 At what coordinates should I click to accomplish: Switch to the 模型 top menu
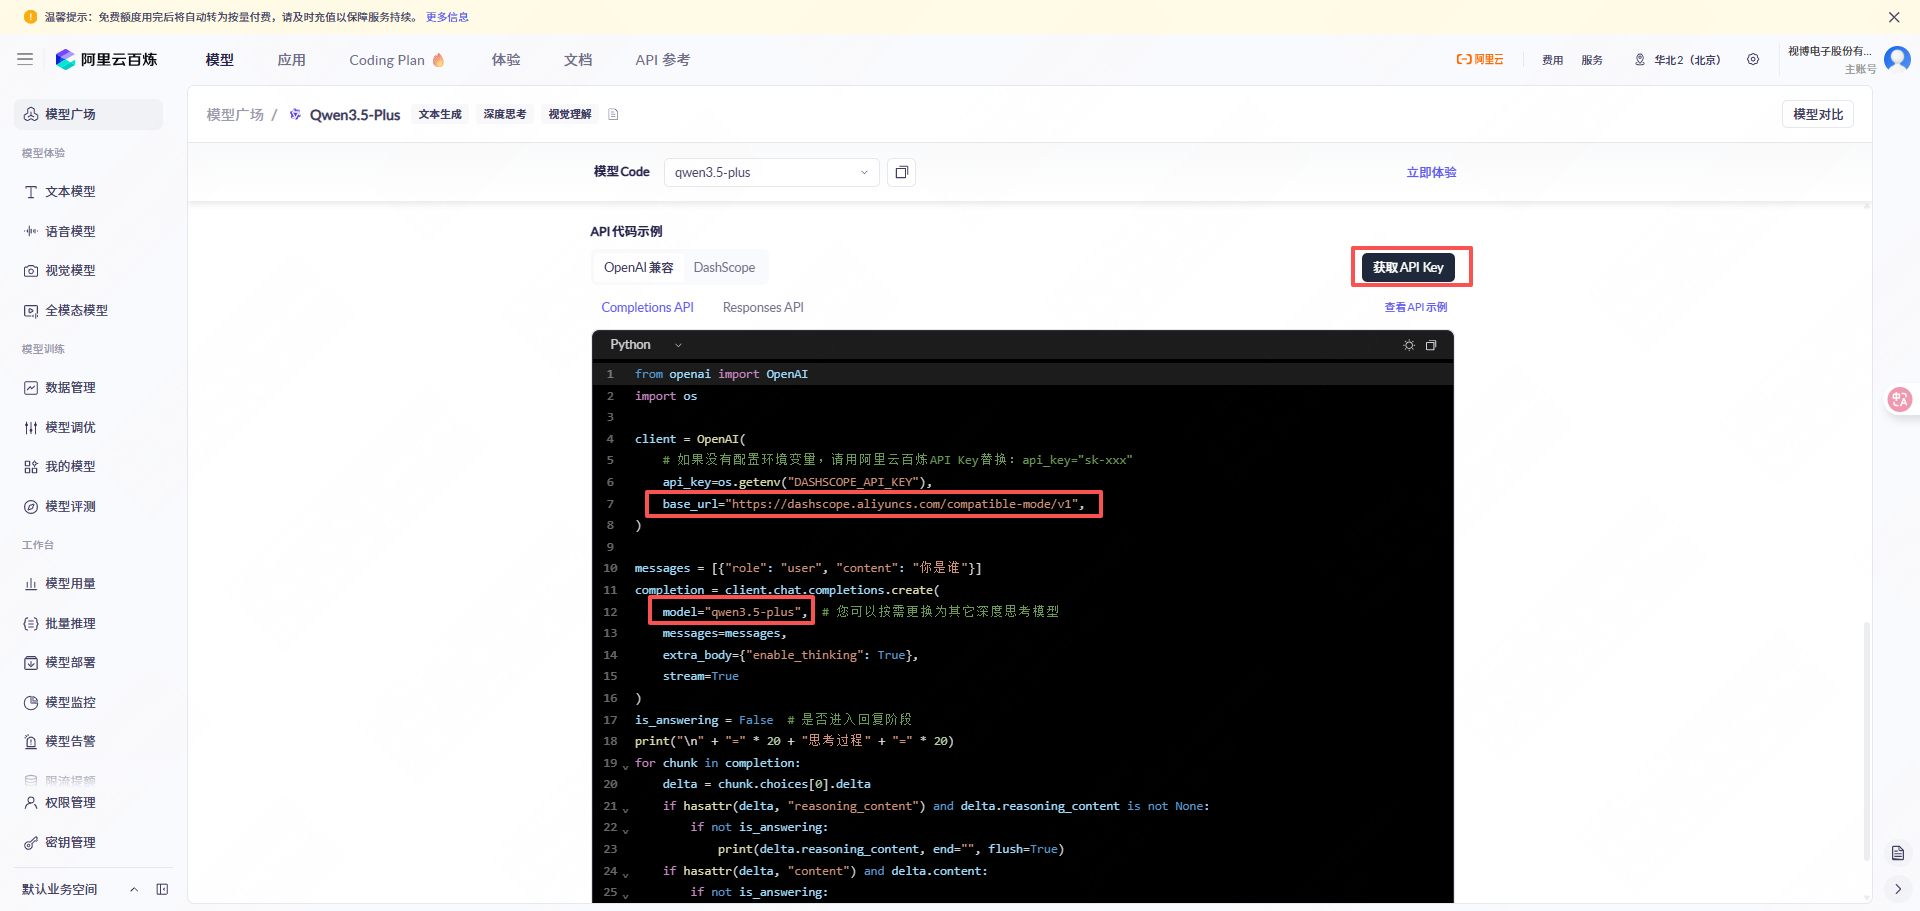click(220, 60)
